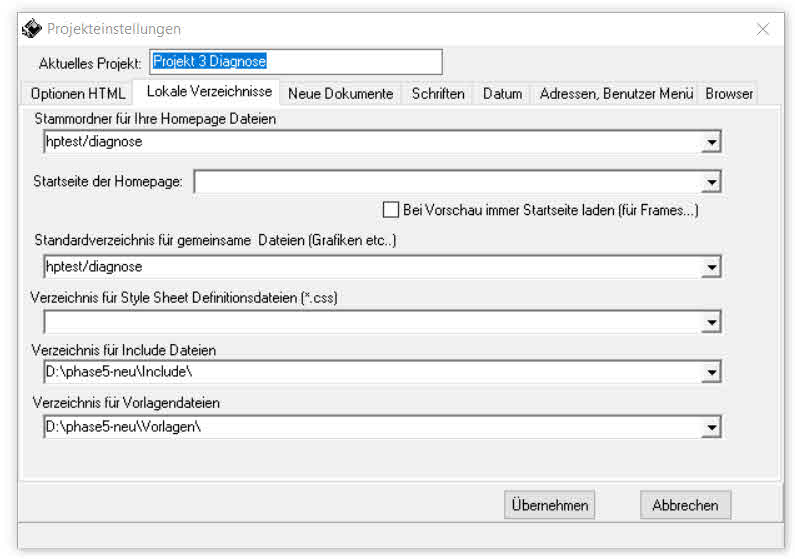Click the Übernehmen button
The width and height of the screenshot is (795, 559).
coord(549,505)
